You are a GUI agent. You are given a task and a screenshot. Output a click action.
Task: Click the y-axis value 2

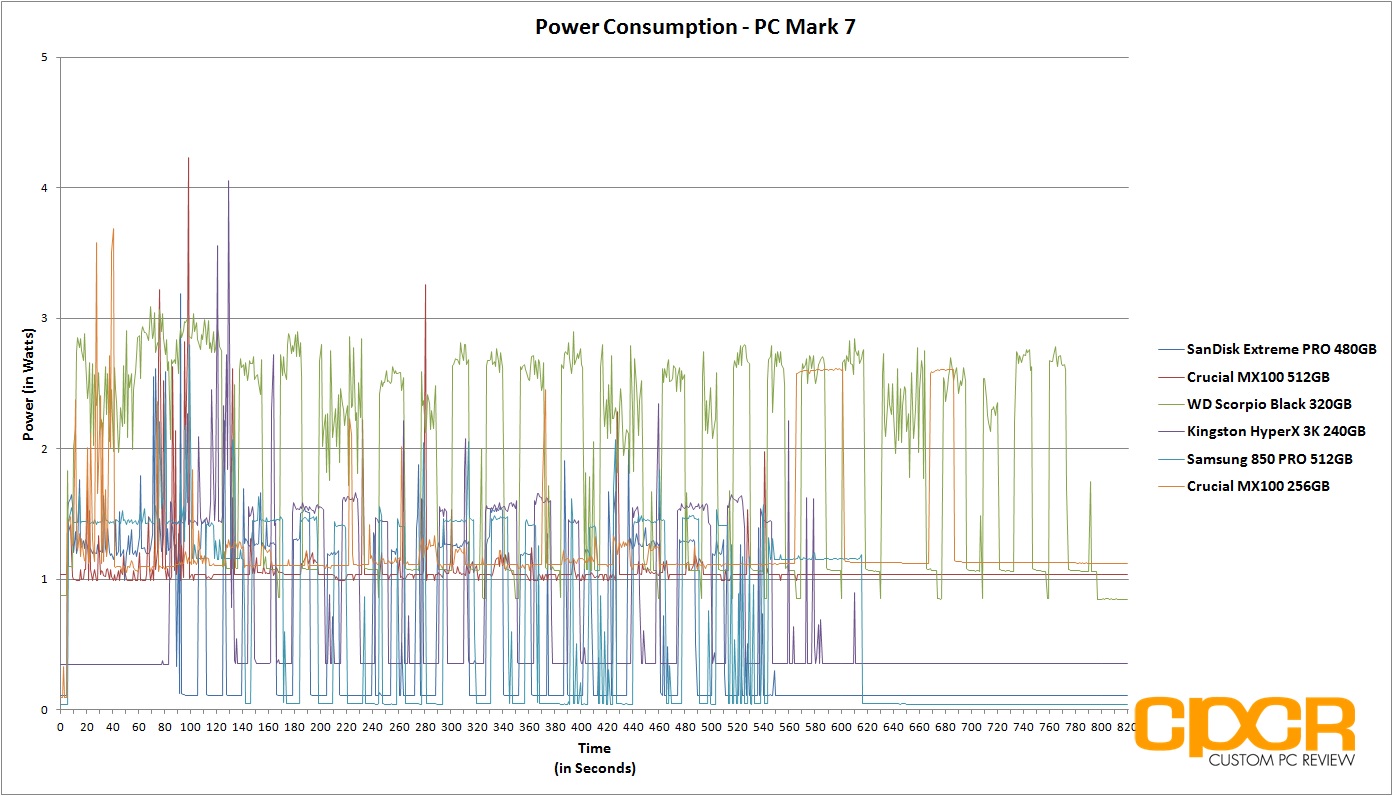point(45,449)
